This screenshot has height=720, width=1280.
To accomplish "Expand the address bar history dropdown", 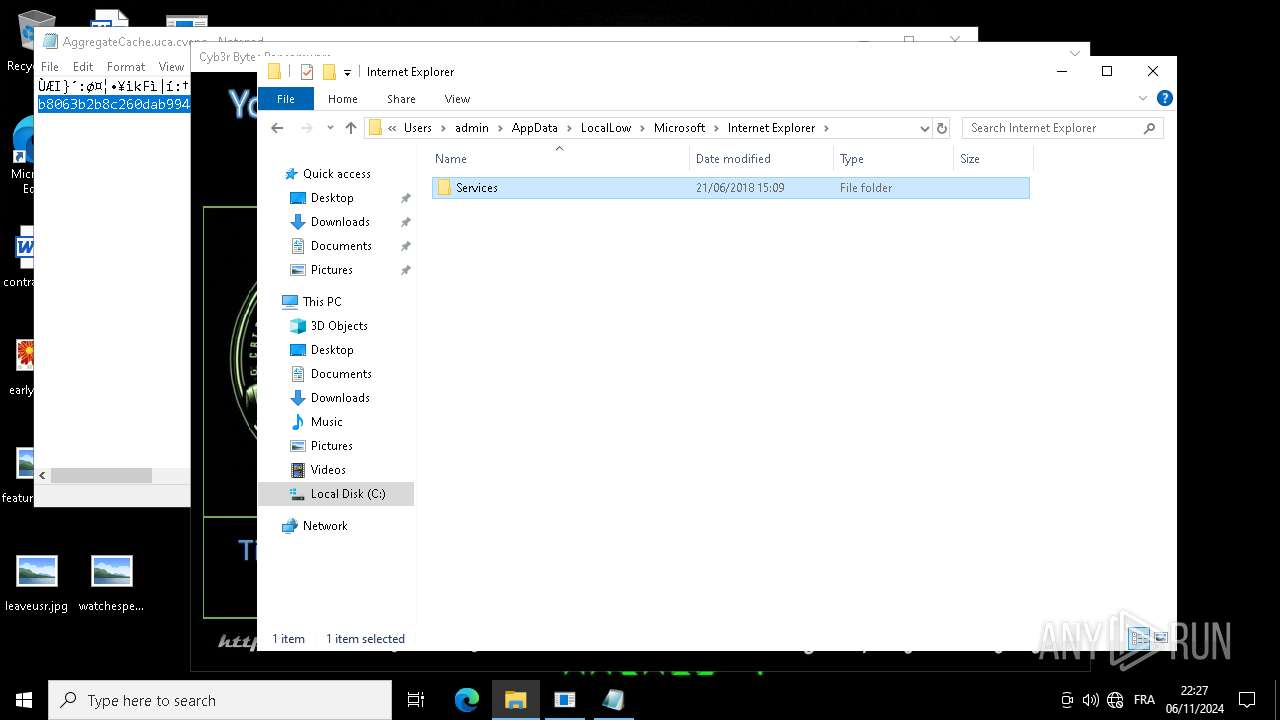I will [925, 128].
